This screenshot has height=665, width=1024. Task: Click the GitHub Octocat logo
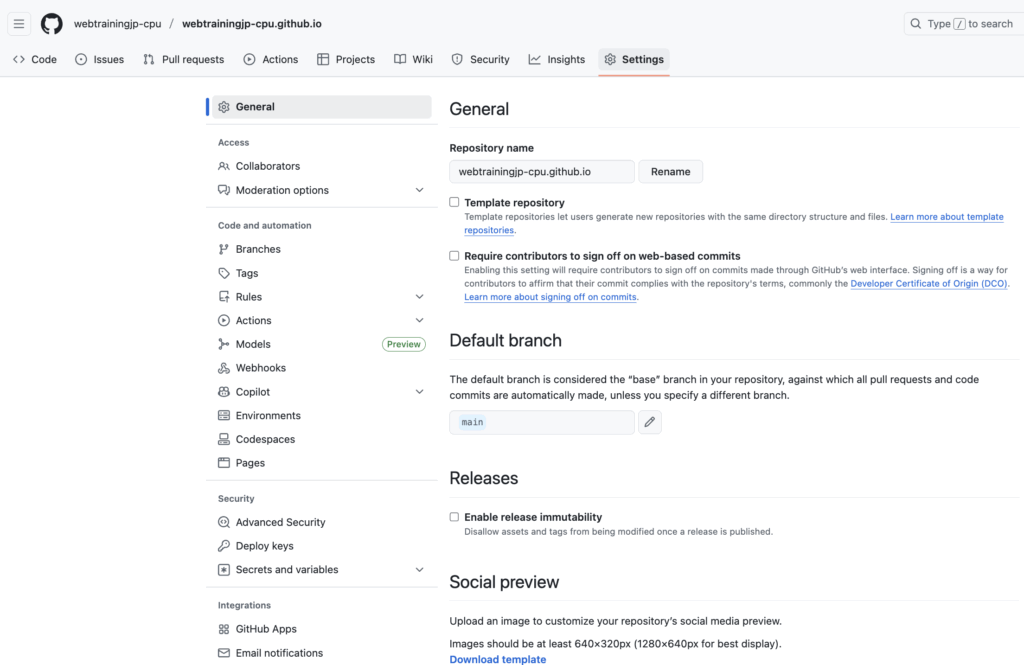click(51, 23)
